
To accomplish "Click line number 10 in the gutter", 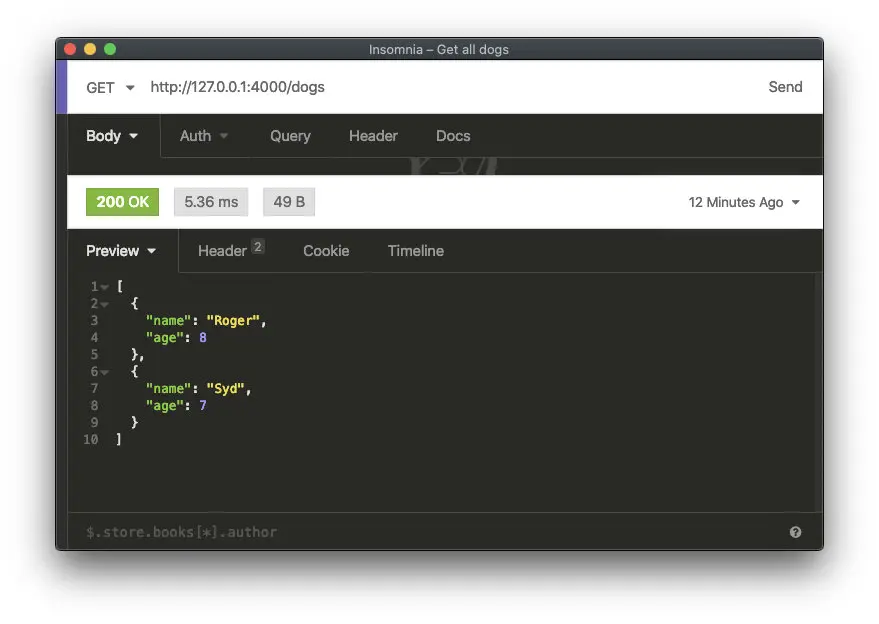I will 91,440.
